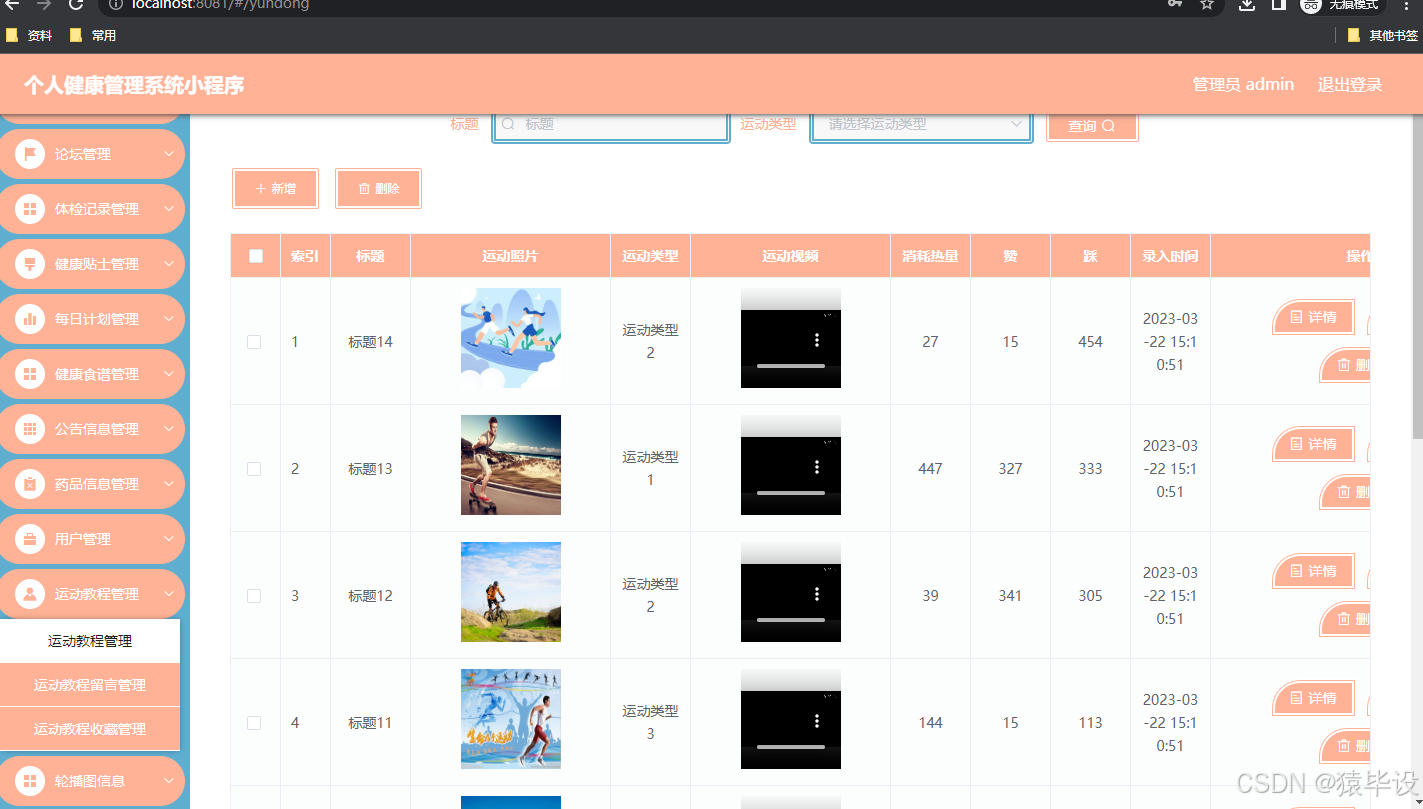
Task: Click the cyclist photo thumbnail for 标题12
Action: click(x=511, y=592)
